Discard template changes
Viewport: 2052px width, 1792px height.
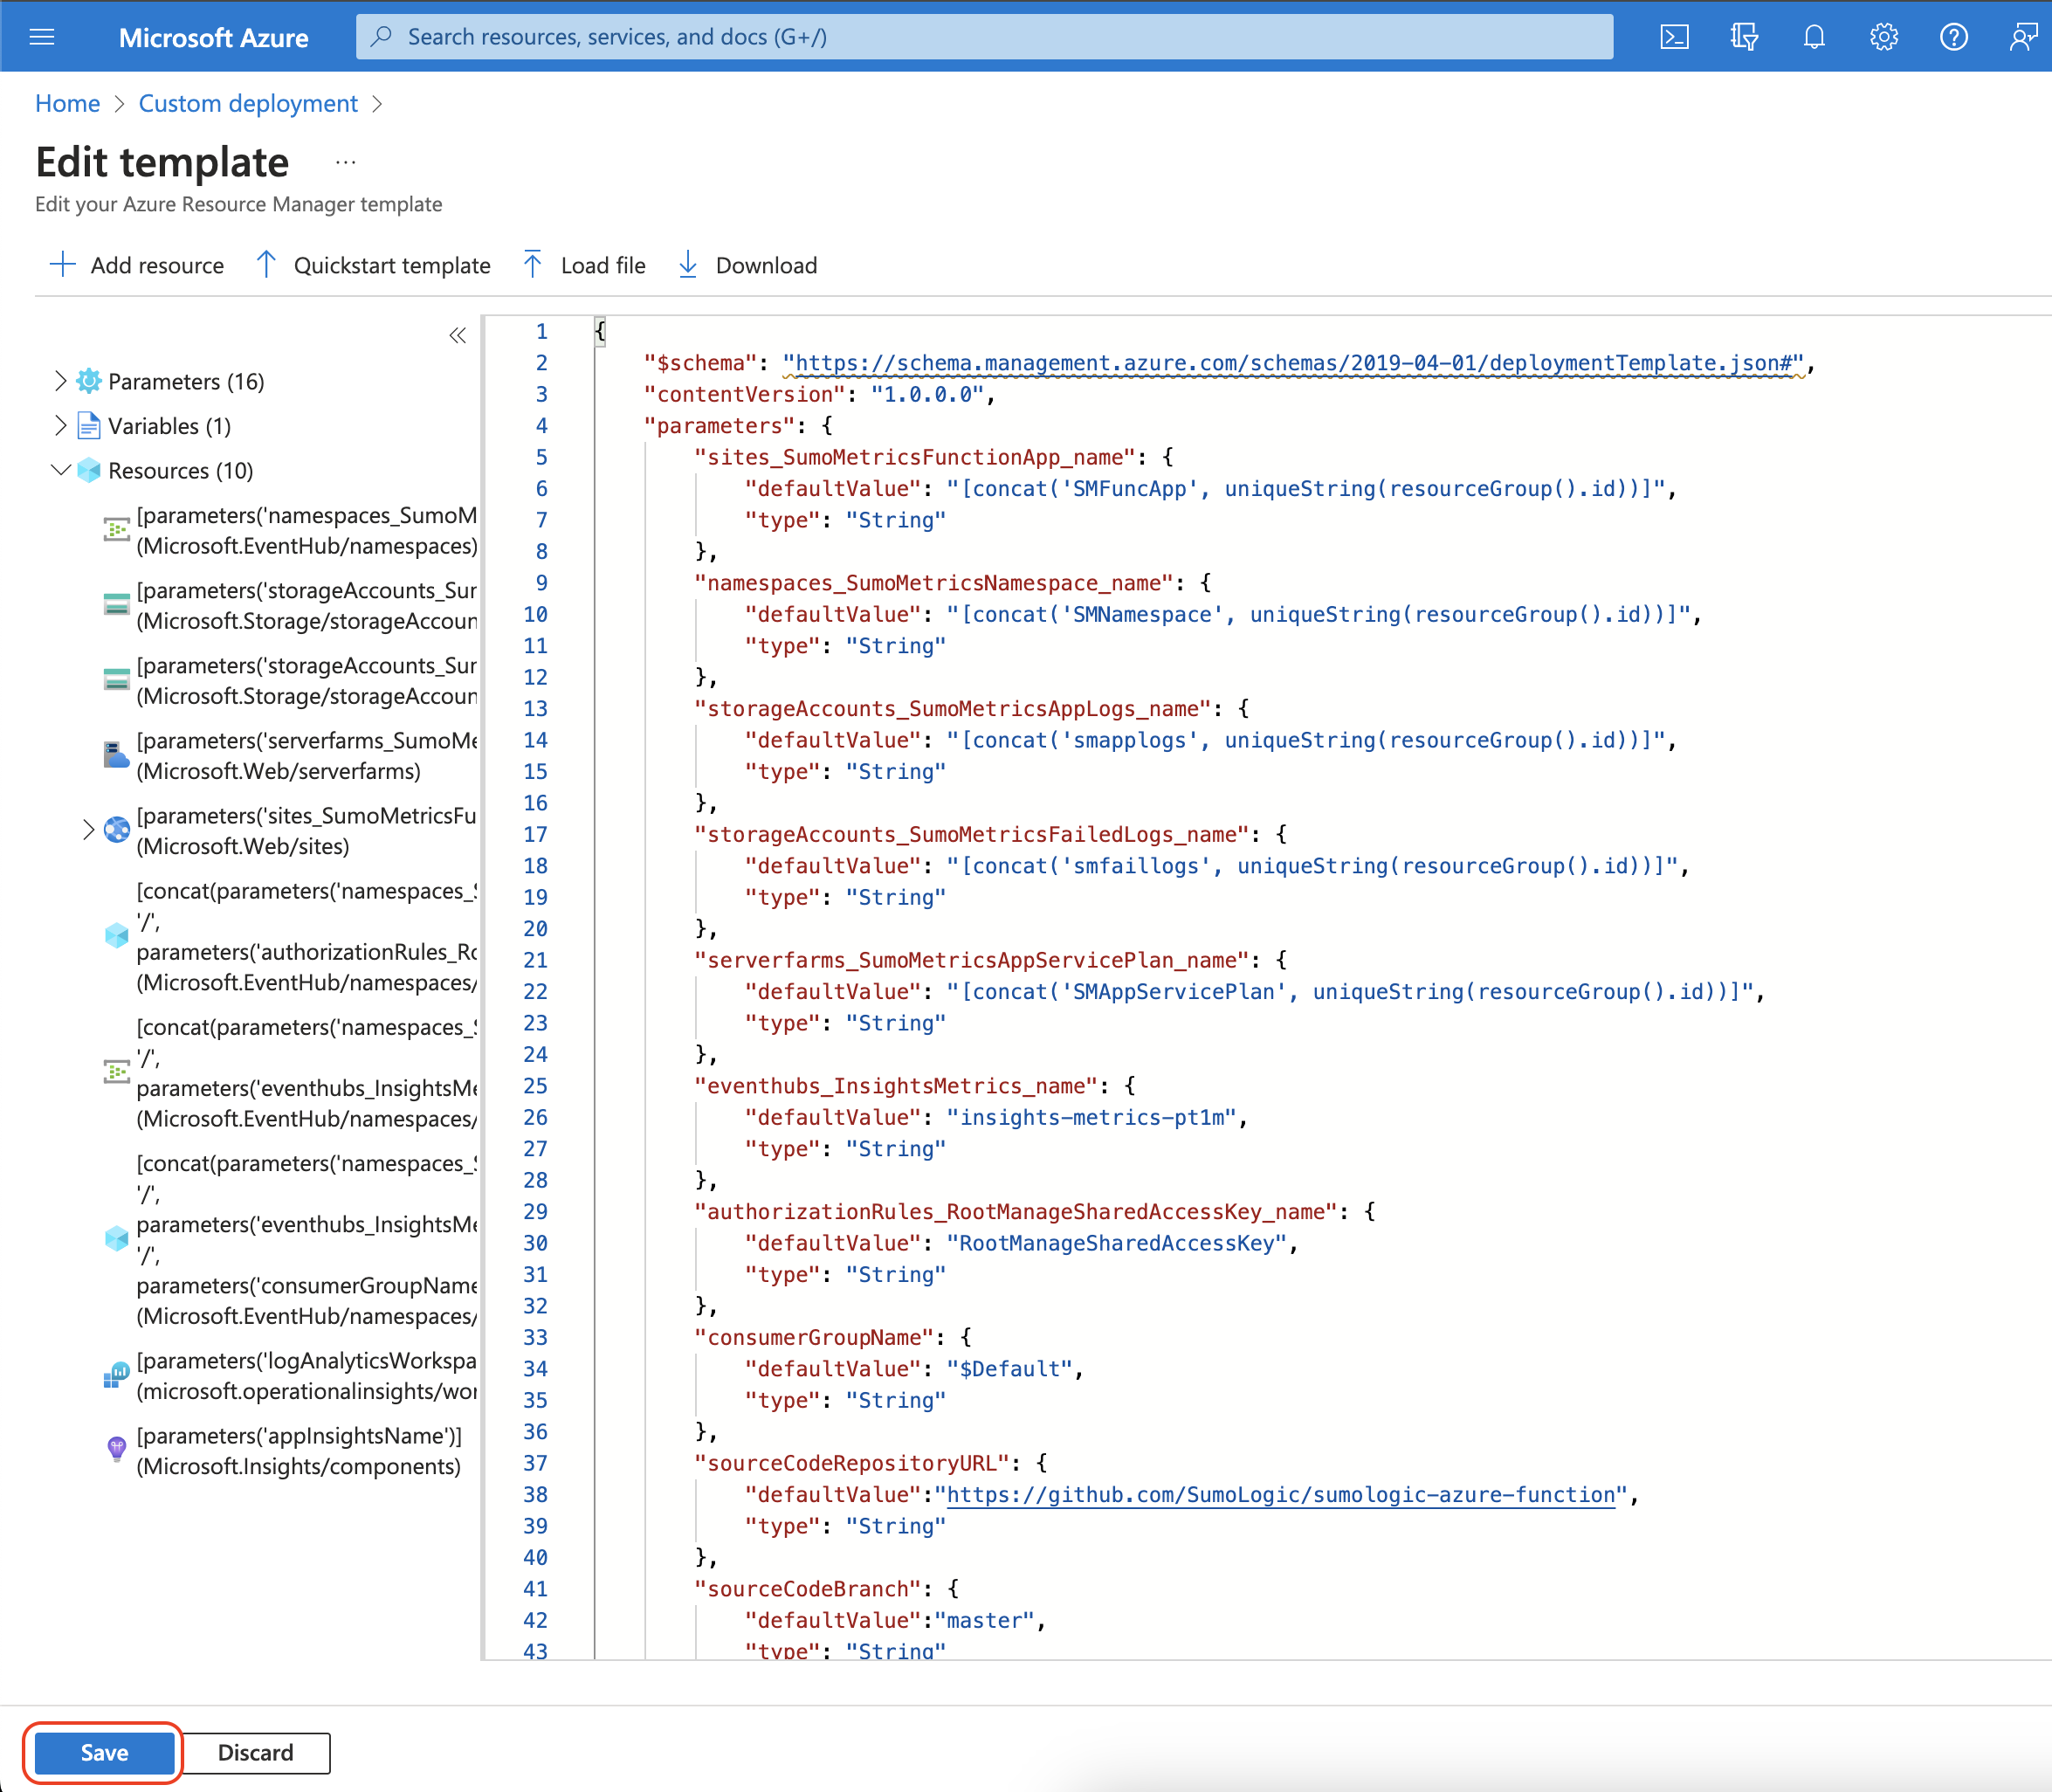(255, 1752)
